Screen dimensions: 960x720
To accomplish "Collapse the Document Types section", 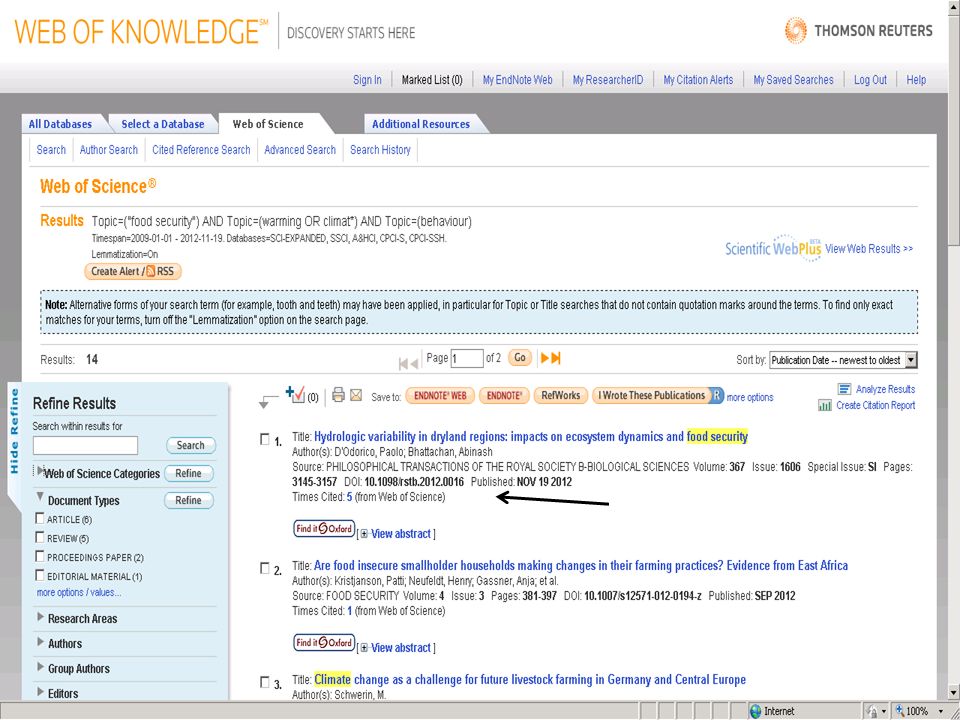I will click(40, 497).
